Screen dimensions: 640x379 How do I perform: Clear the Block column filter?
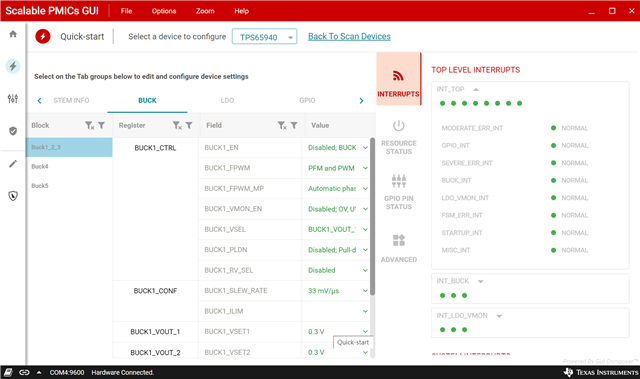pyautogui.click(x=90, y=125)
